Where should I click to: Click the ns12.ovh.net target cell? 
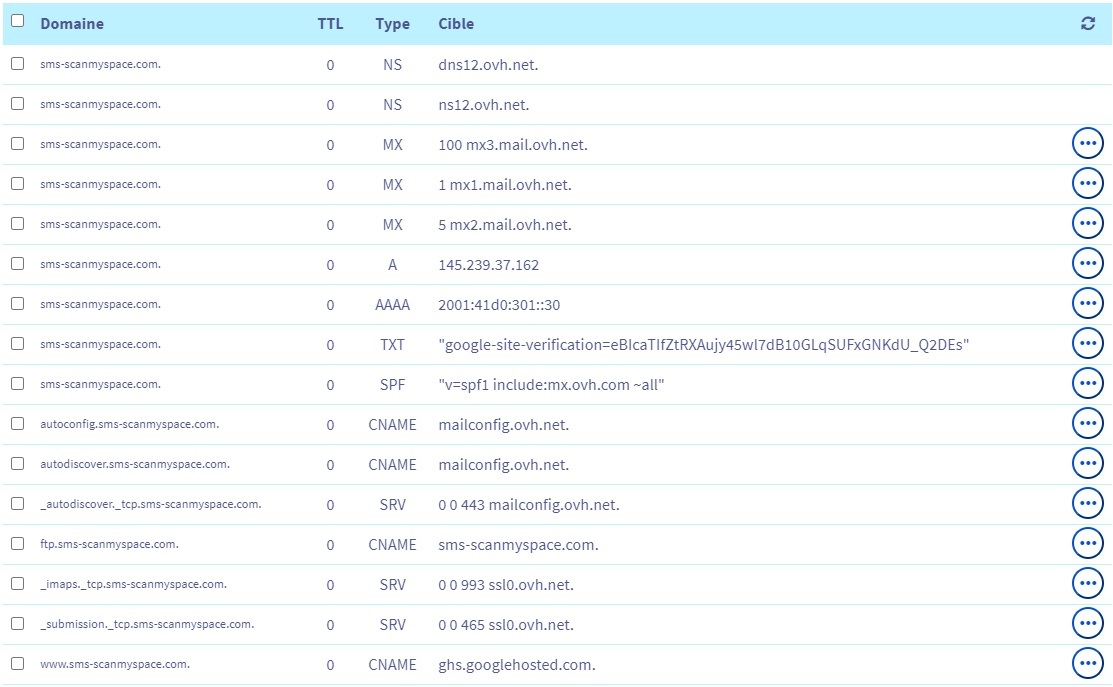(484, 105)
